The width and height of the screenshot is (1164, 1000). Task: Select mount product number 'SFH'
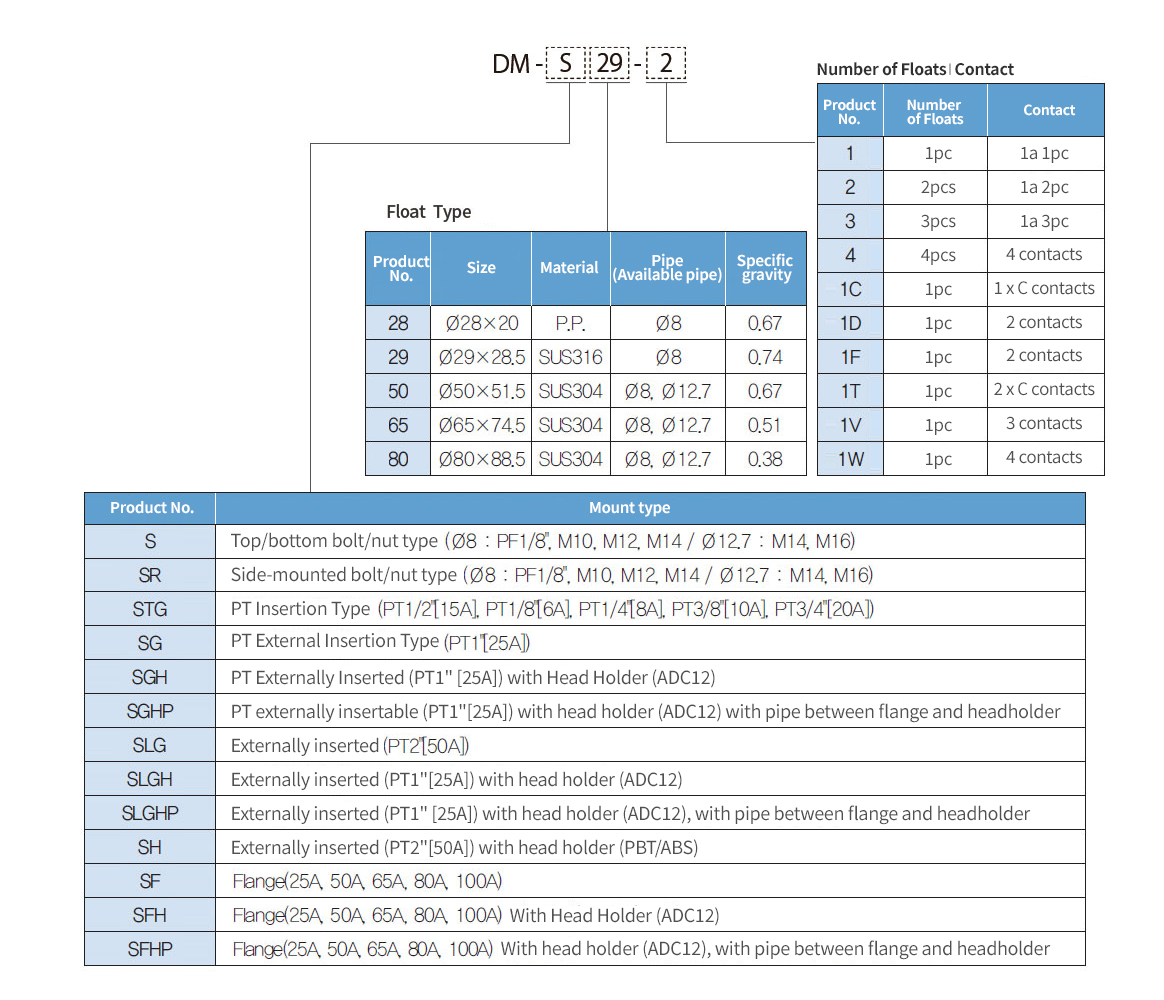[x=150, y=915]
